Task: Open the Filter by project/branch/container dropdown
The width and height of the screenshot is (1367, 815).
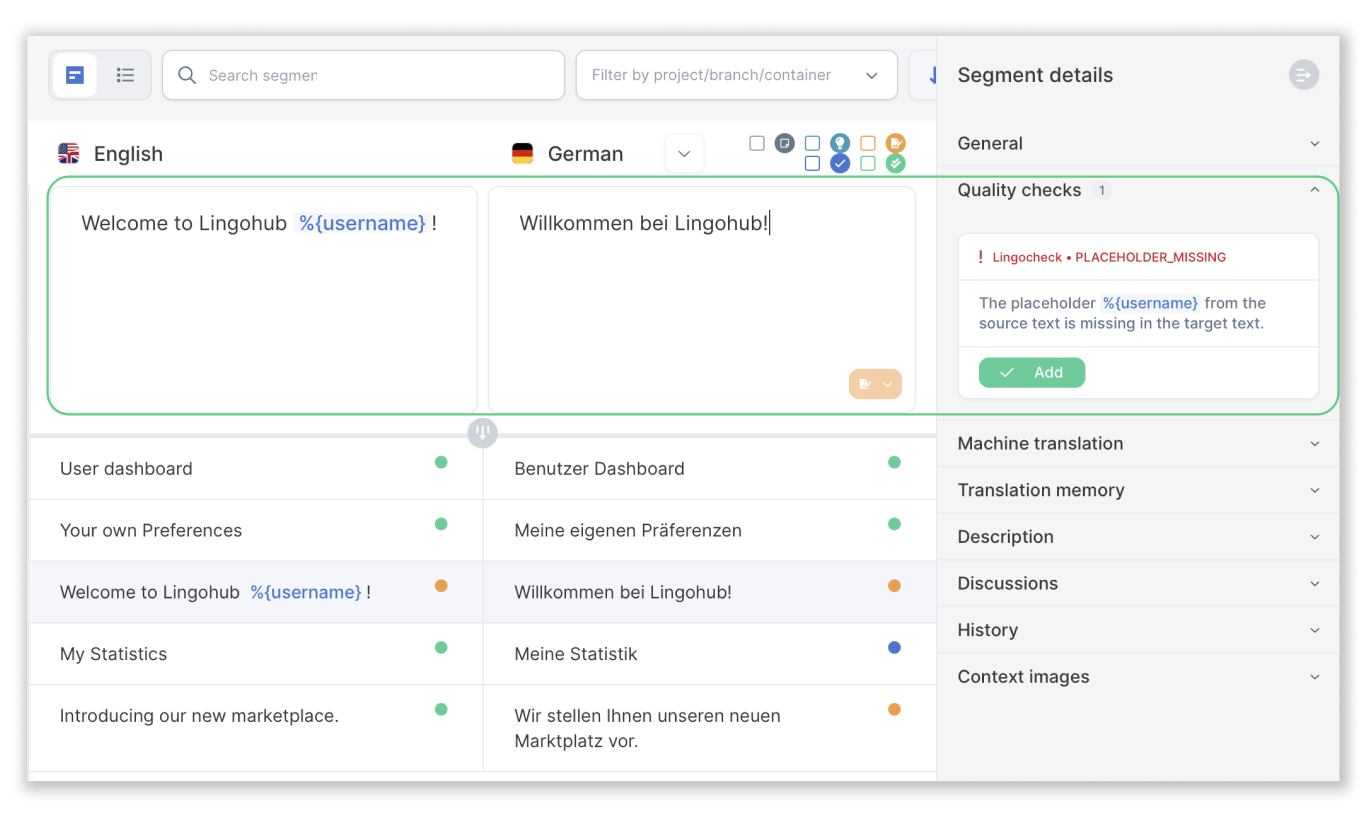Action: point(737,75)
